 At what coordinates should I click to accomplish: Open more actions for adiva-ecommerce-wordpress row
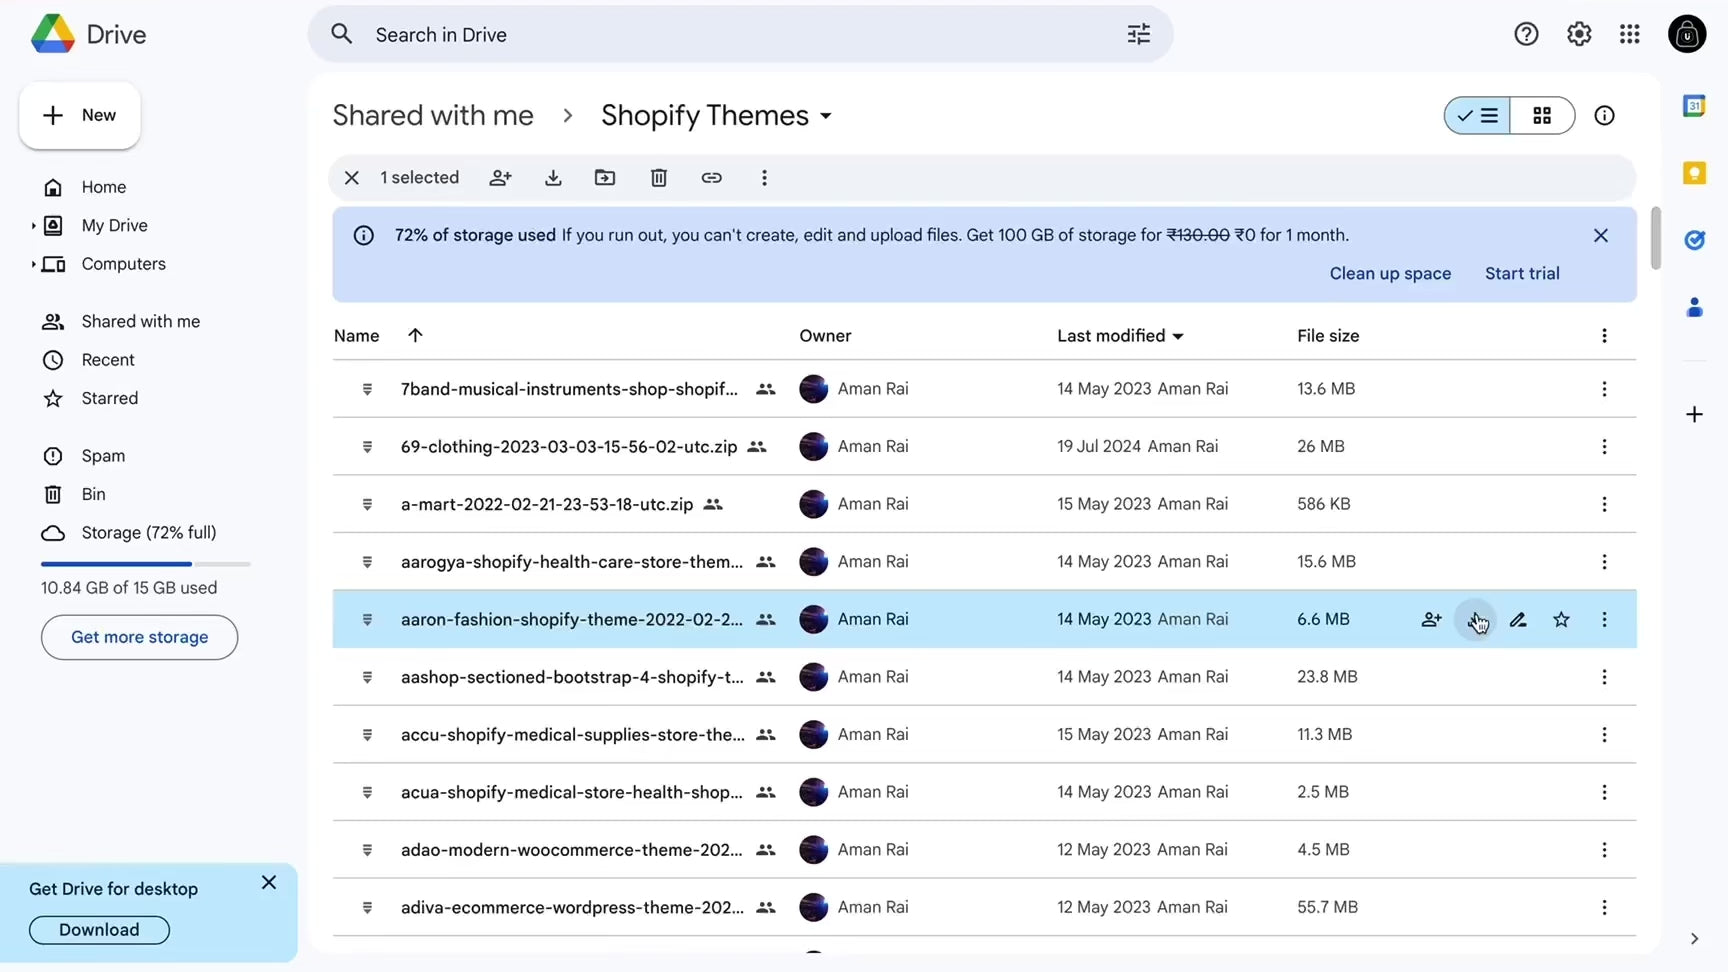pos(1604,908)
